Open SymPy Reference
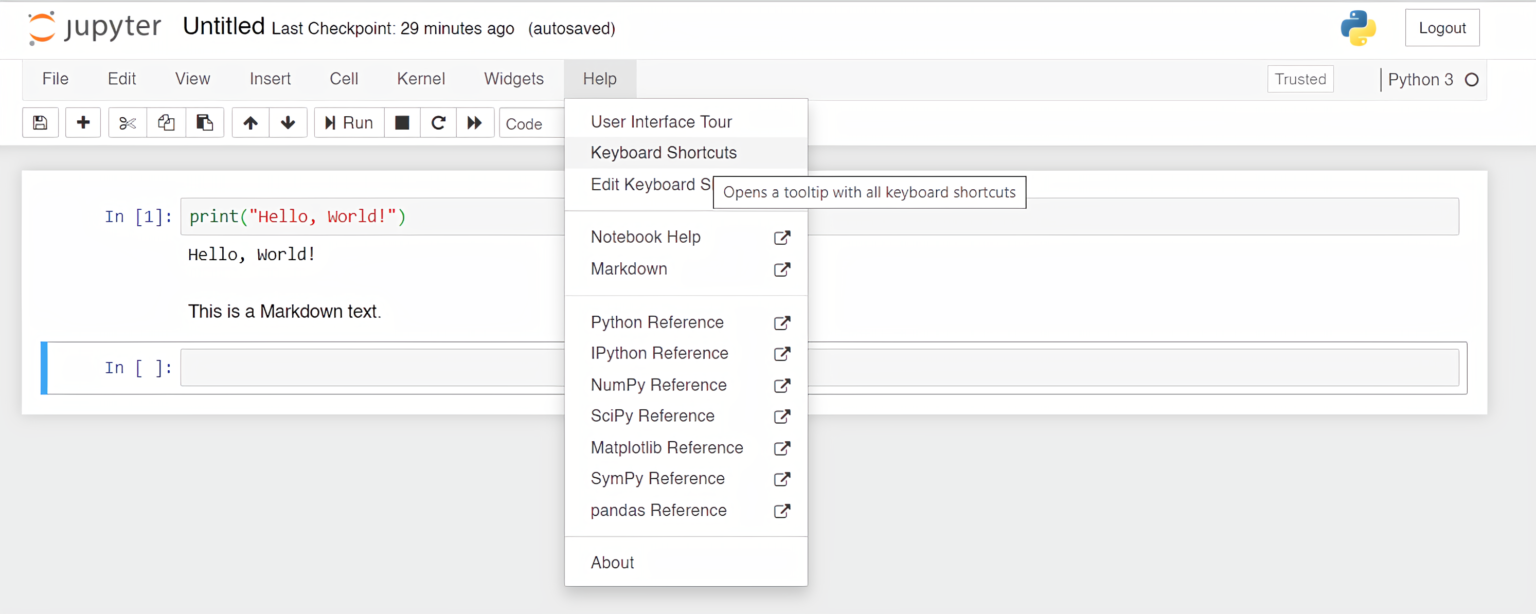Image resolution: width=1536 pixels, height=614 pixels. click(x=686, y=478)
